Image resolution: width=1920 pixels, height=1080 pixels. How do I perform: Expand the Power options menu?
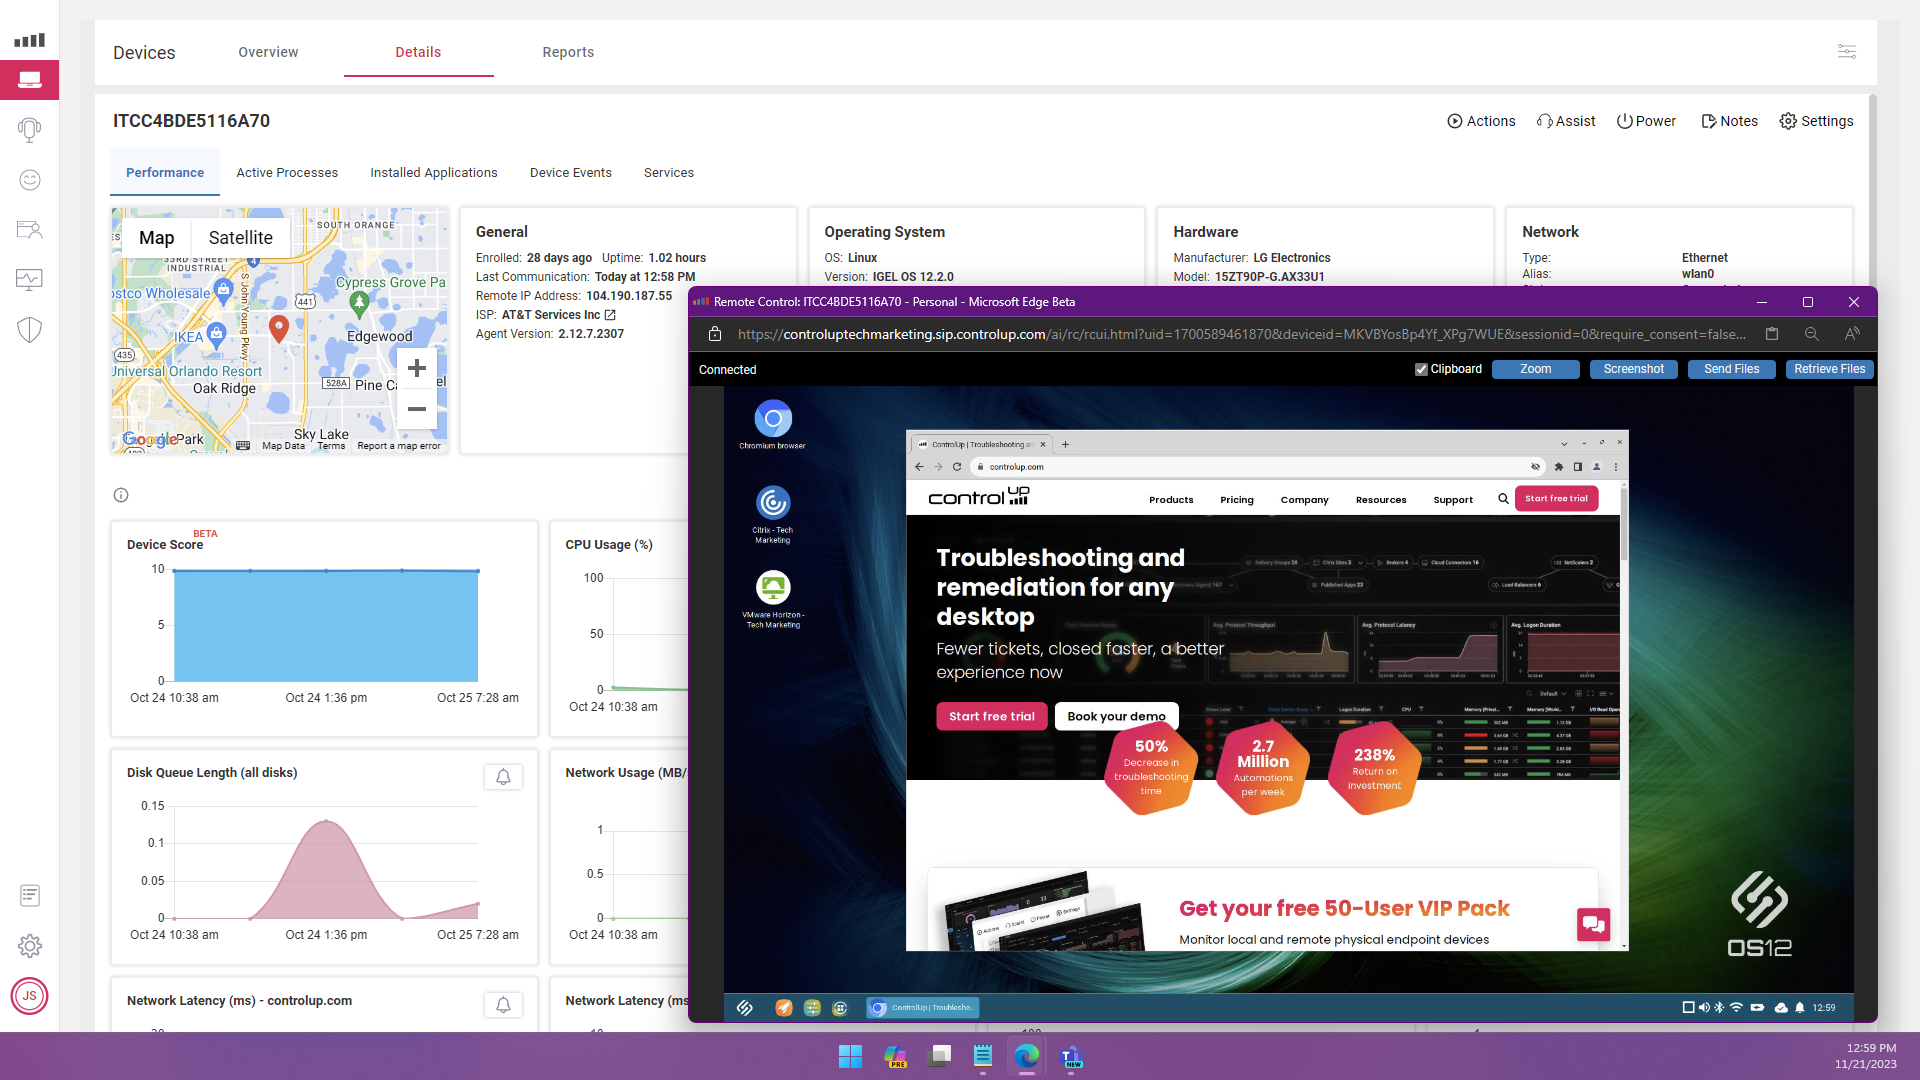pos(1646,121)
